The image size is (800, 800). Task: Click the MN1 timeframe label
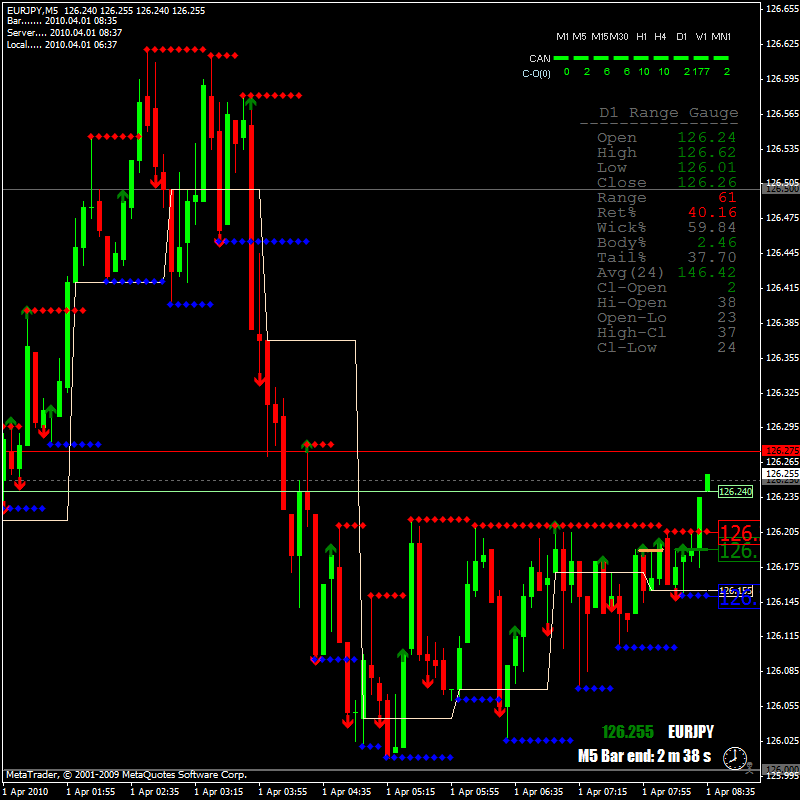(x=721, y=37)
